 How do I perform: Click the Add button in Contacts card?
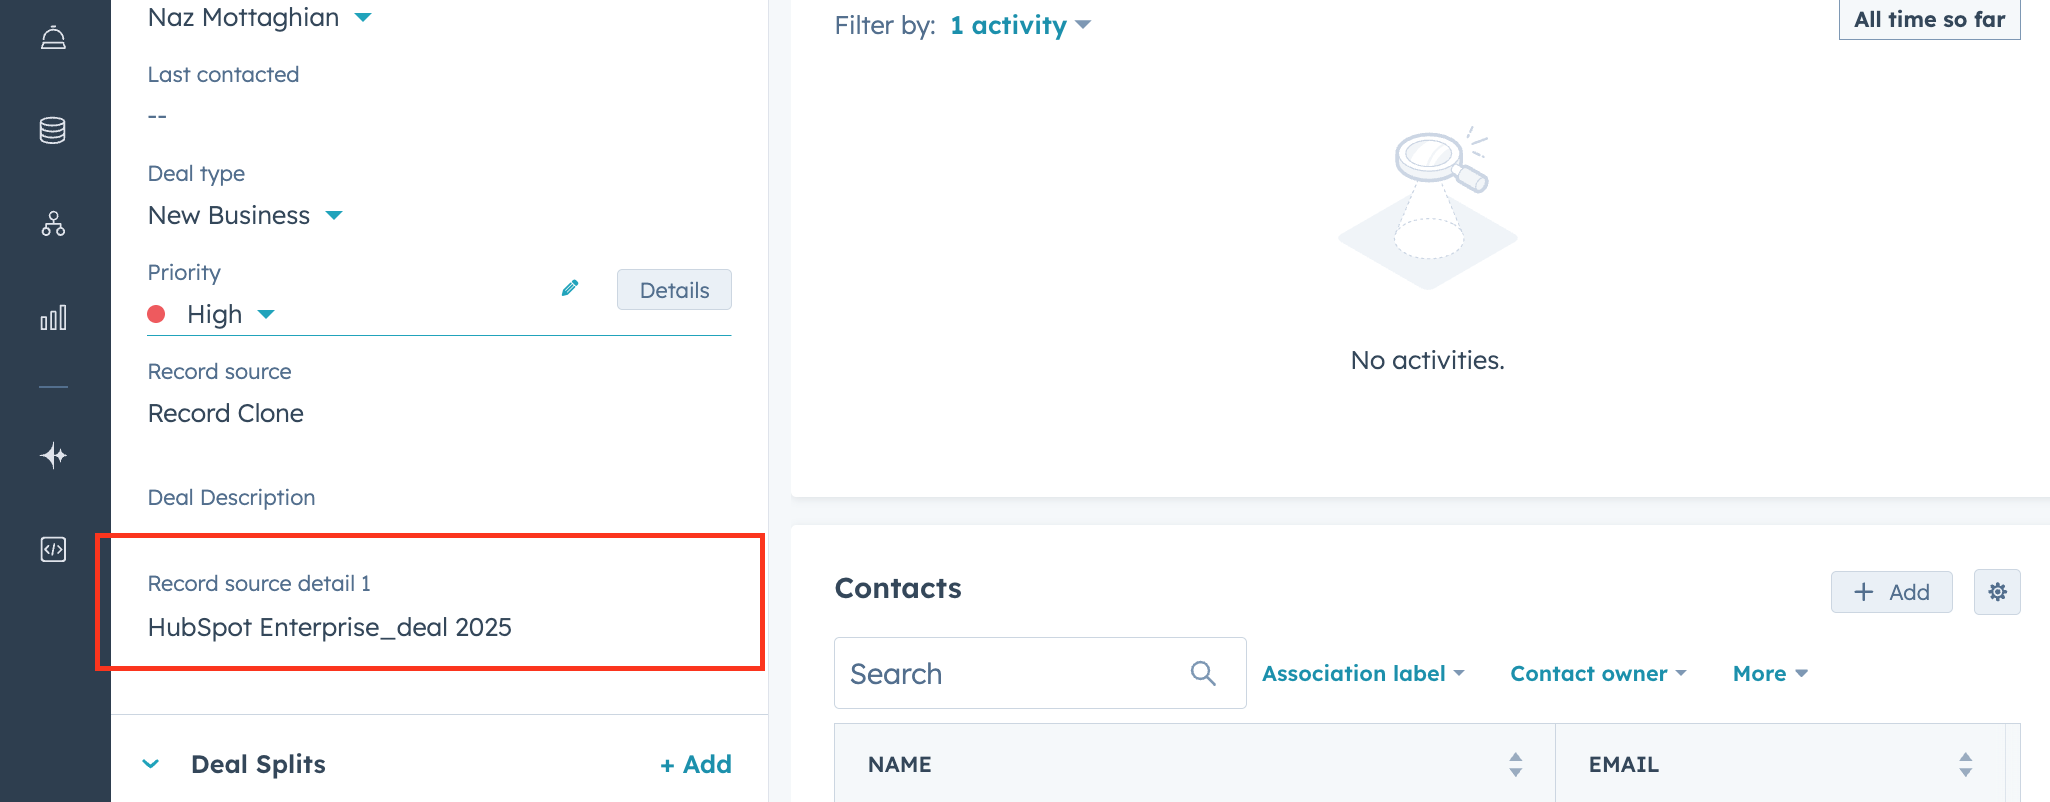coord(1891,592)
